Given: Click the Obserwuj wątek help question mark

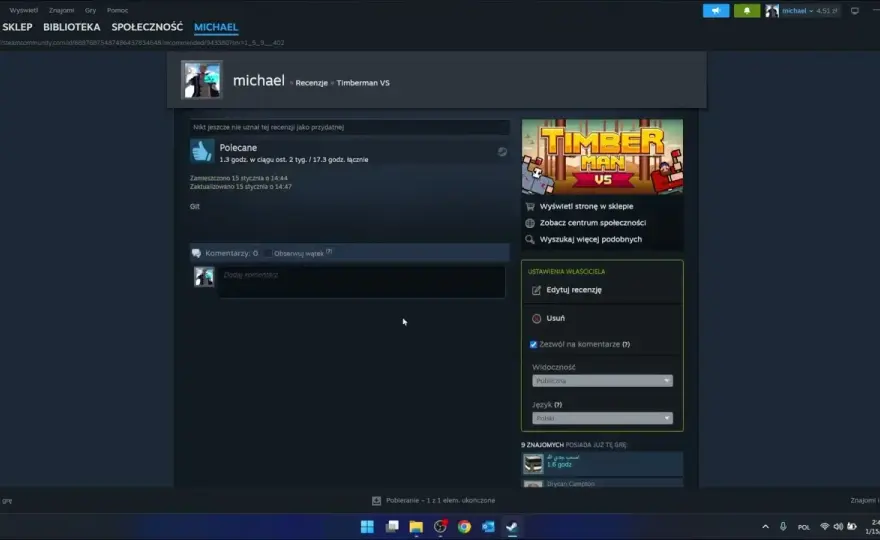Looking at the screenshot, I should tap(329, 251).
